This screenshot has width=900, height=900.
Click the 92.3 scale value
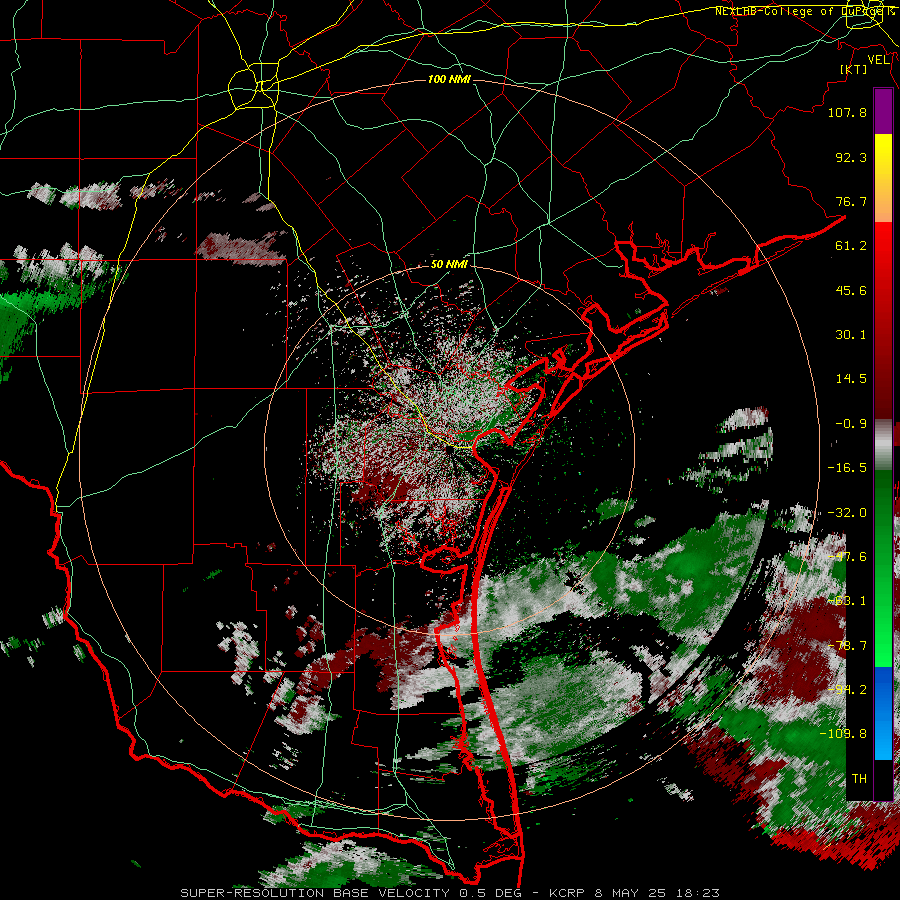coord(851,157)
